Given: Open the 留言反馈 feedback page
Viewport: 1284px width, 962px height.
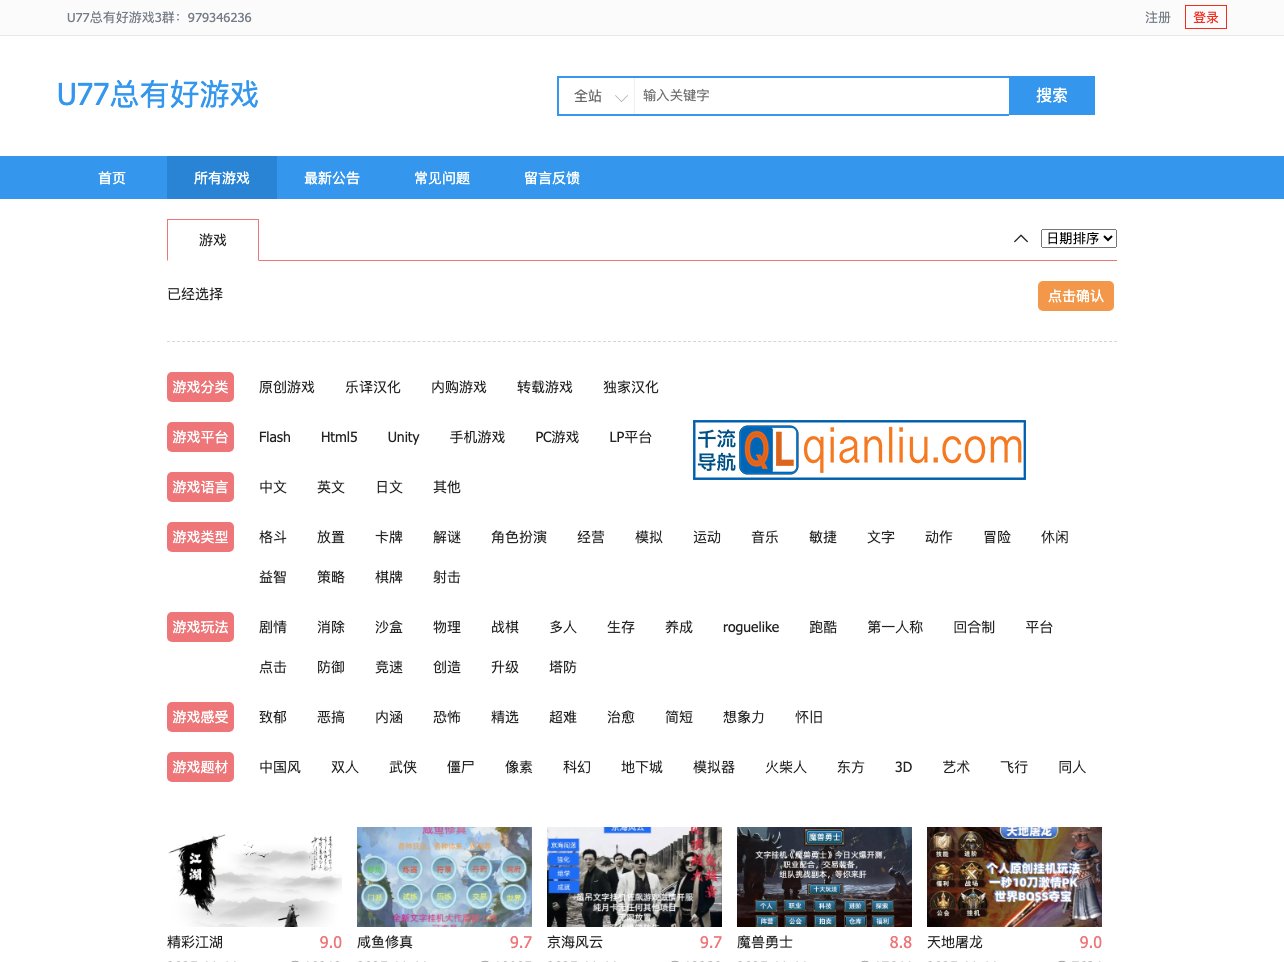Looking at the screenshot, I should 551,177.
